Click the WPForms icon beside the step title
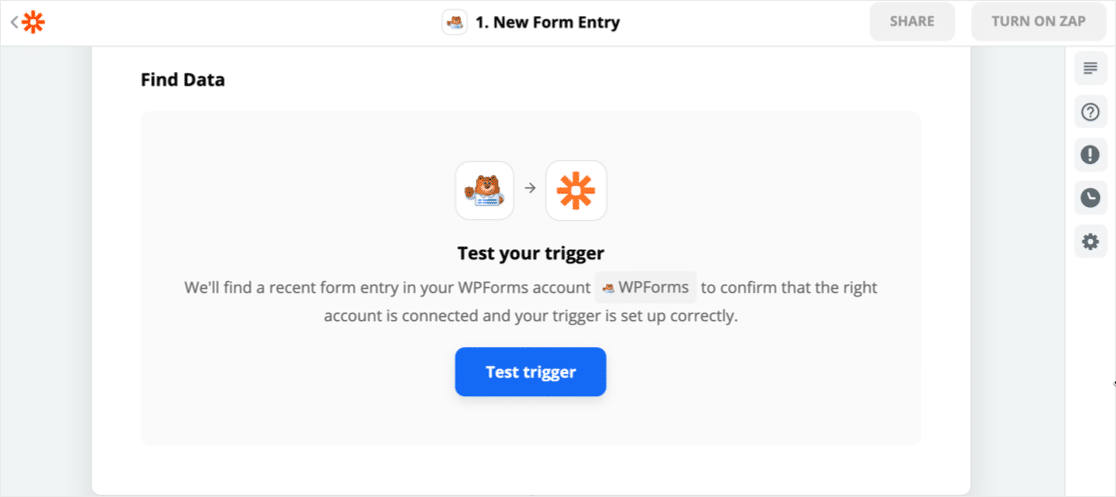 pos(455,22)
